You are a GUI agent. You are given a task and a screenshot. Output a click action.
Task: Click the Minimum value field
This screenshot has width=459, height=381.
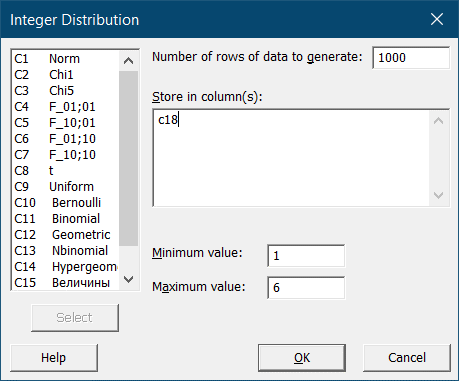pos(306,256)
